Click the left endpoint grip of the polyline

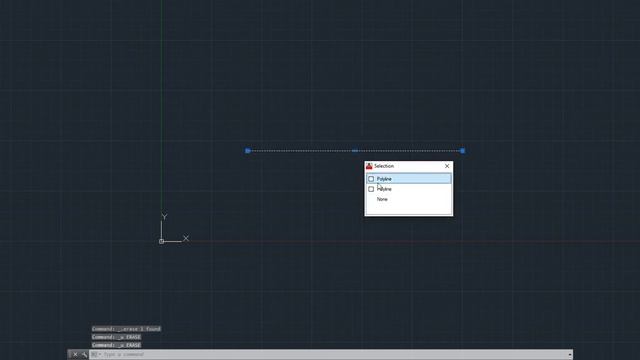coord(248,151)
